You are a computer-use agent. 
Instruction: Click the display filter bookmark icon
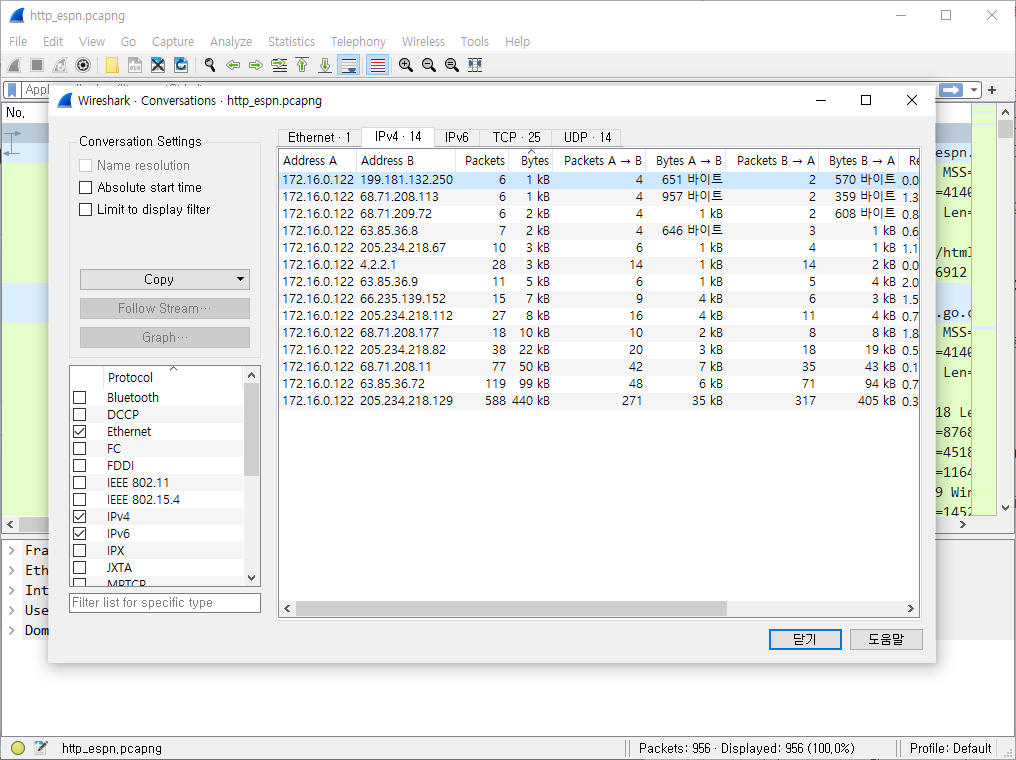(12, 89)
